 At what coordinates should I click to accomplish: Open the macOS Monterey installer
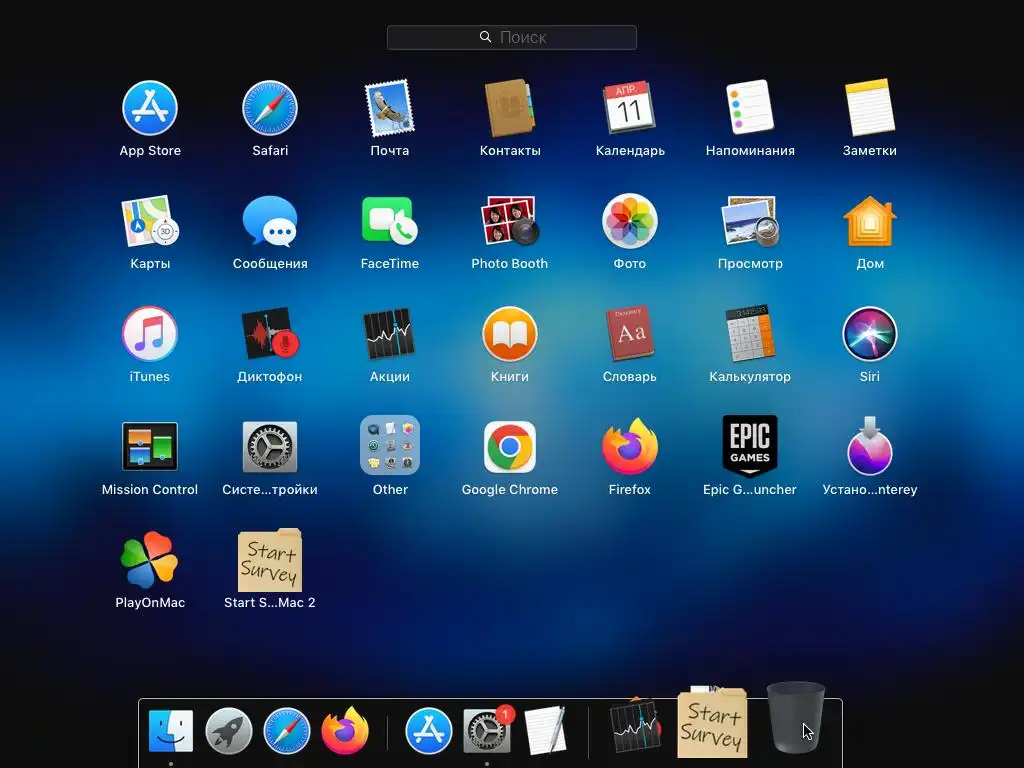869,447
